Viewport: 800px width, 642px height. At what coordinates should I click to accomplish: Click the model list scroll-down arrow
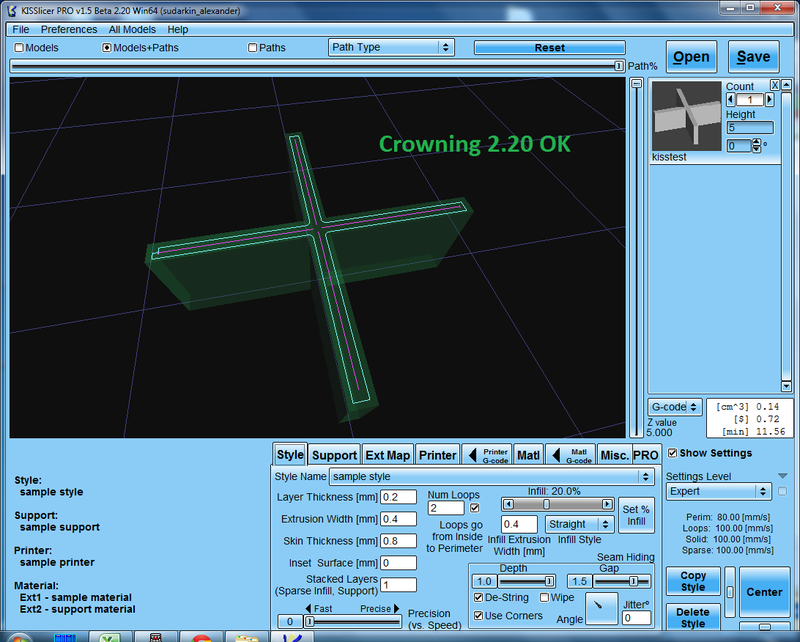click(786, 386)
